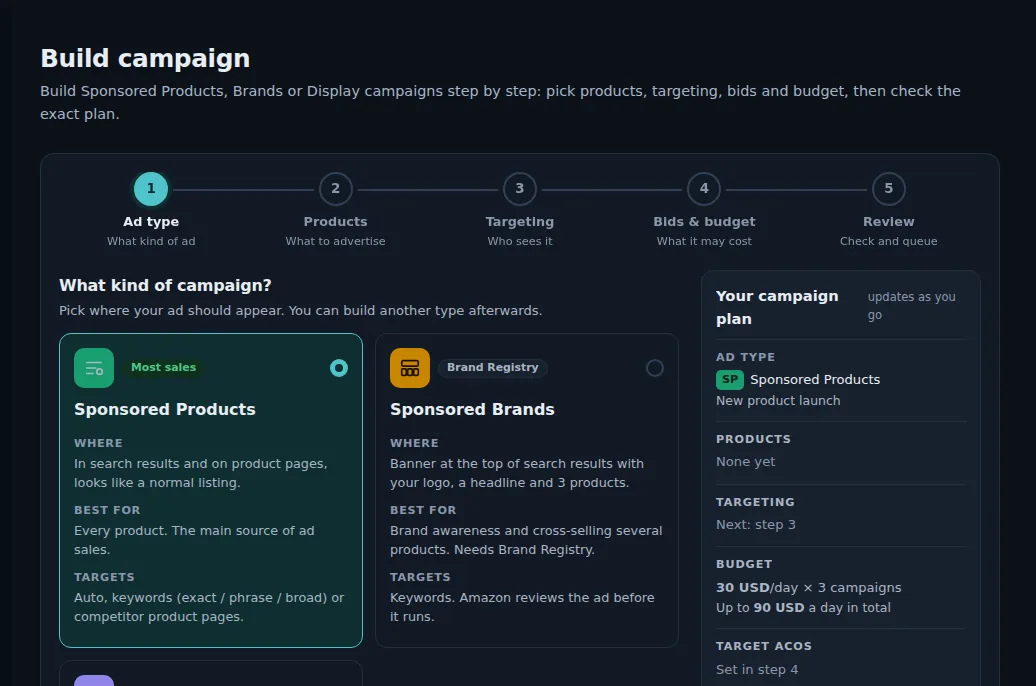1036x686 pixels.
Task: Click 'Banner at the top of search results' text
Action: (517, 473)
